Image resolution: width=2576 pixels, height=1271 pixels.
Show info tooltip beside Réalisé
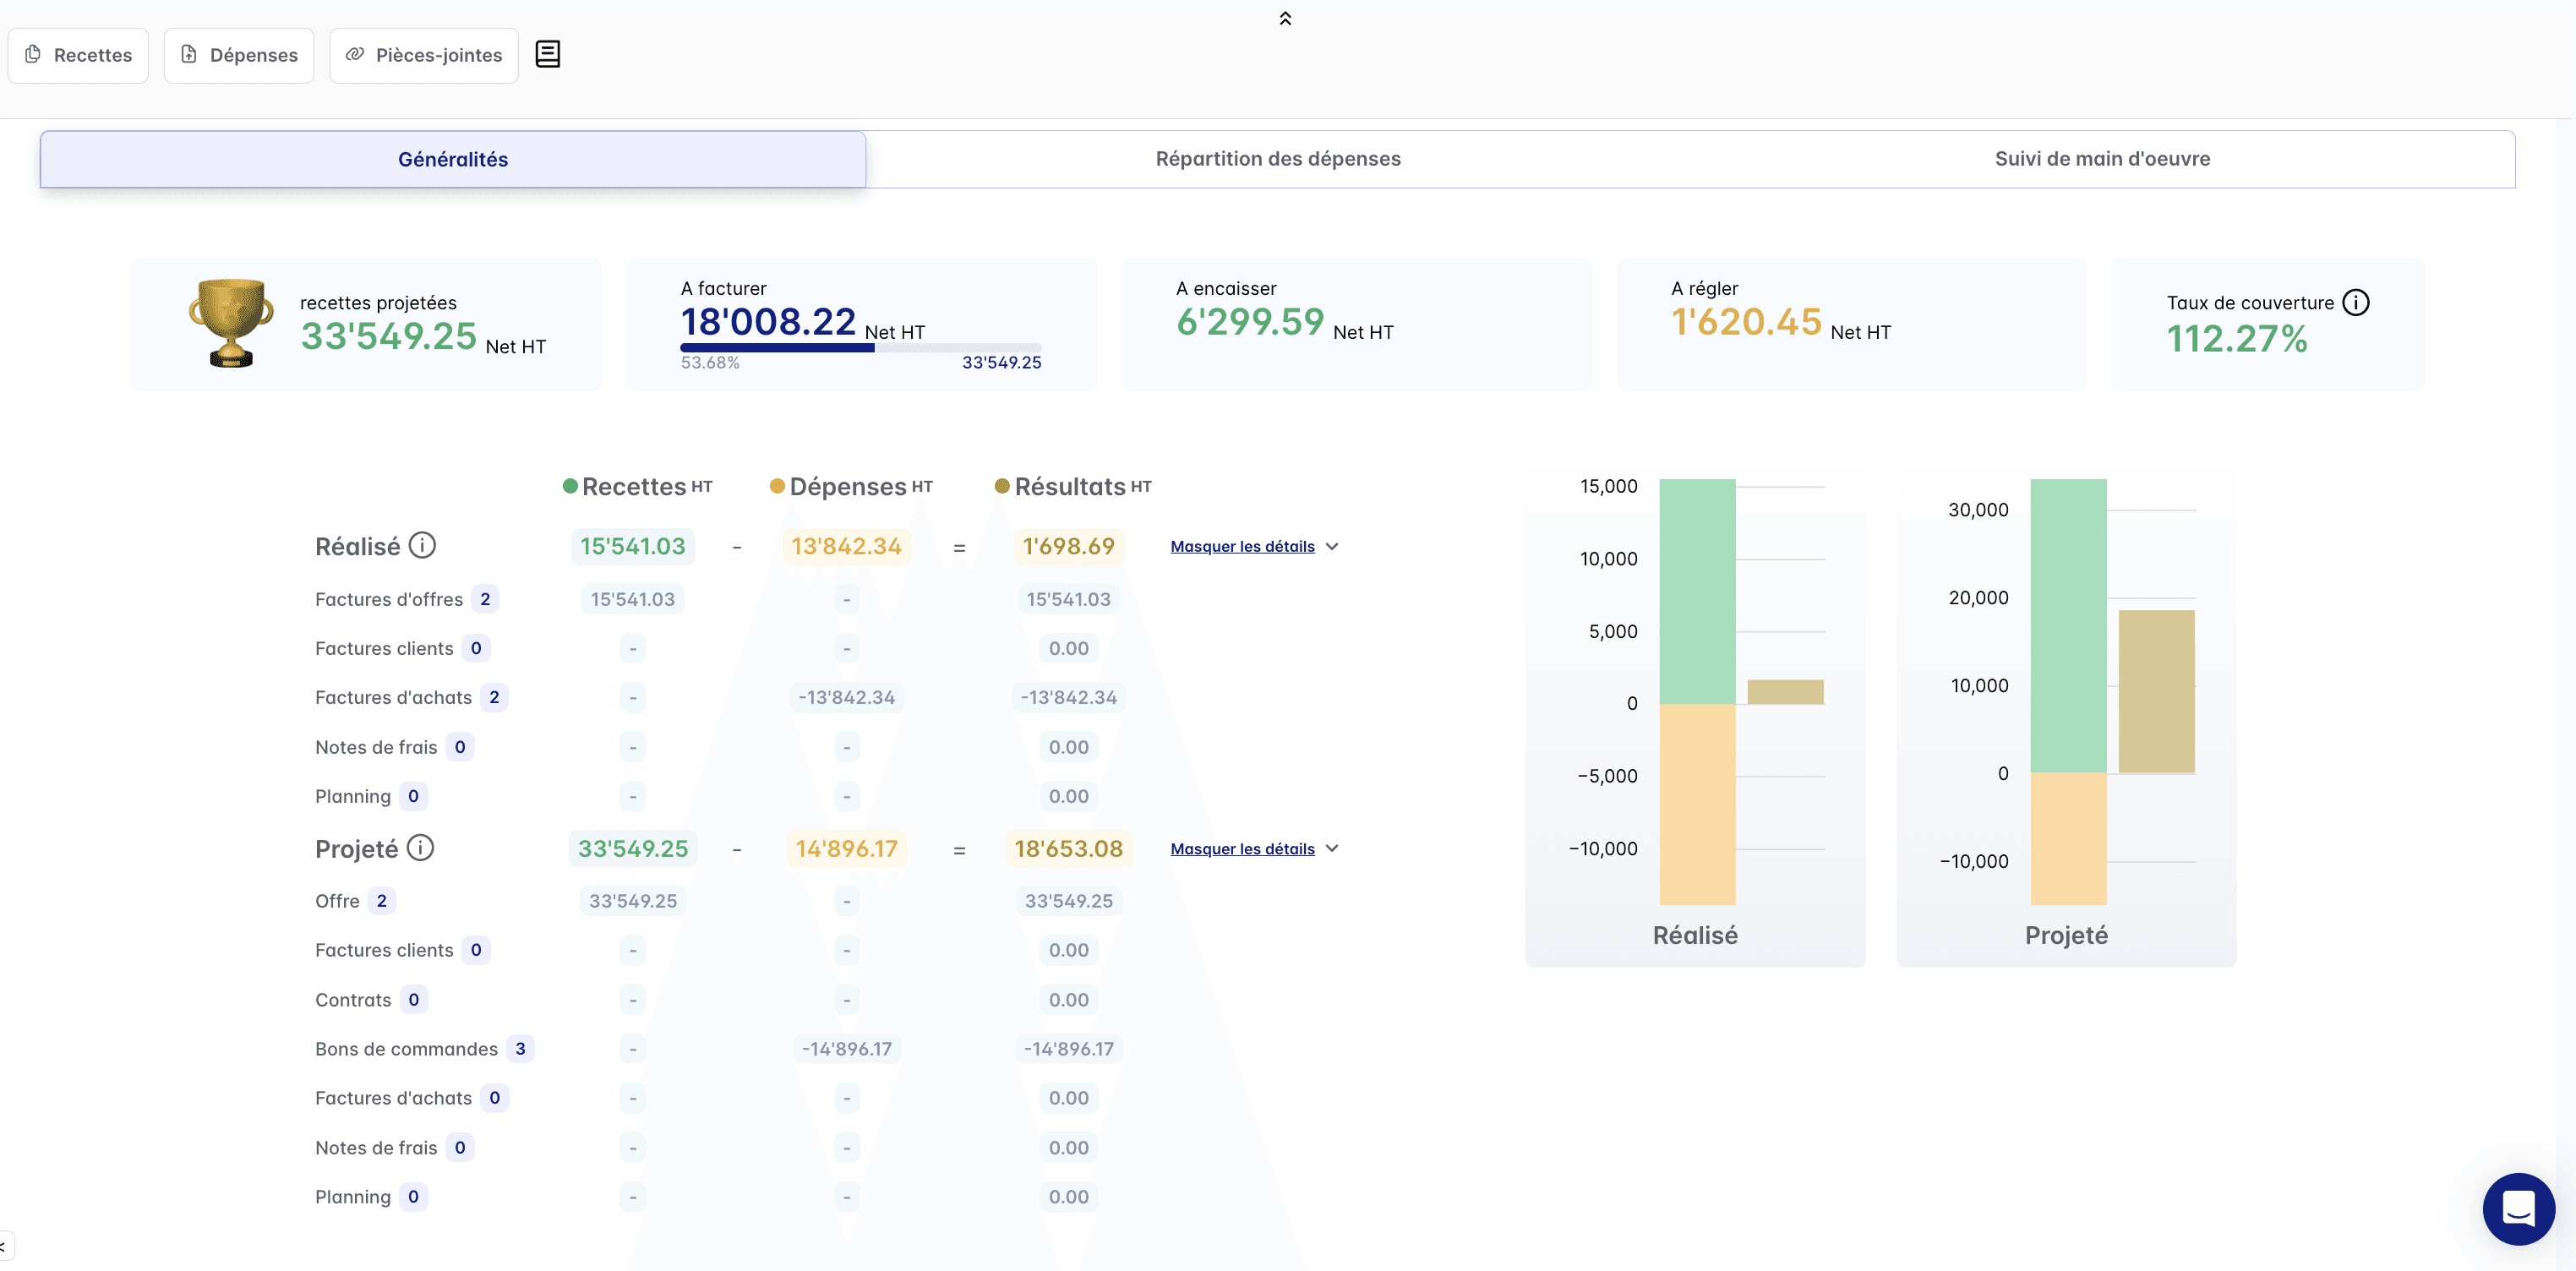pos(422,545)
